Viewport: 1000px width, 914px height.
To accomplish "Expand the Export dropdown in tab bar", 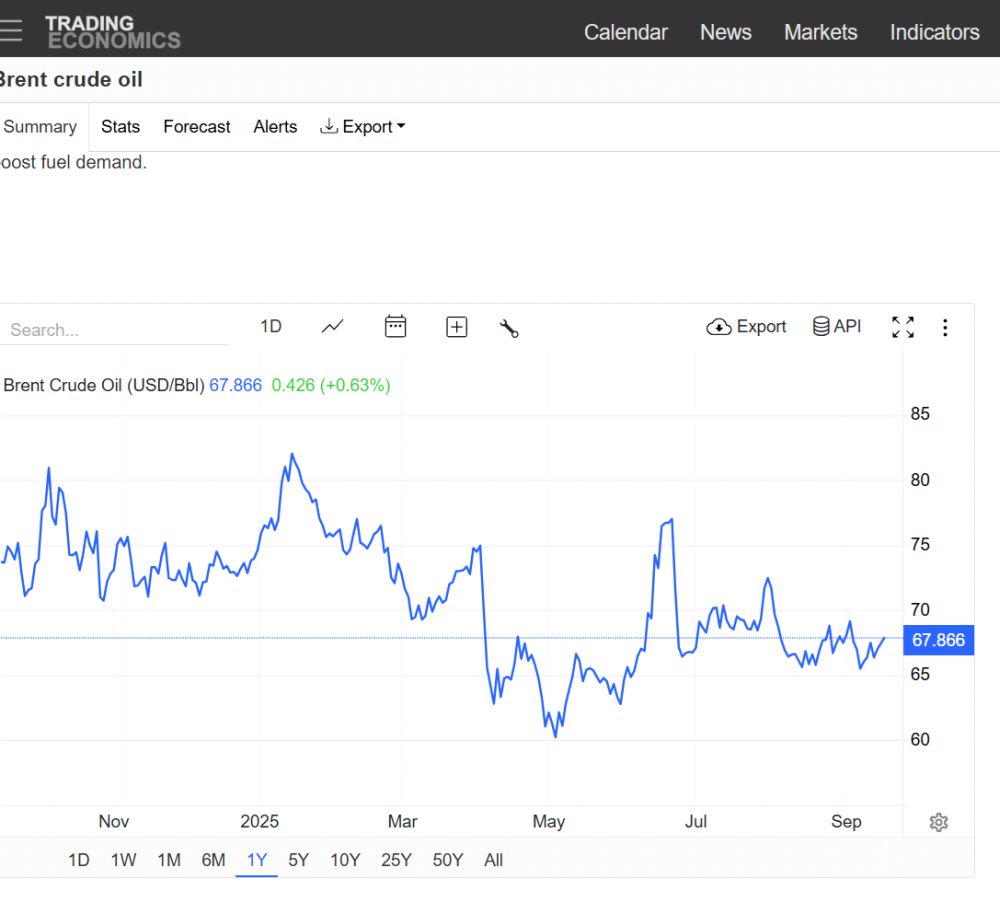I will point(363,127).
